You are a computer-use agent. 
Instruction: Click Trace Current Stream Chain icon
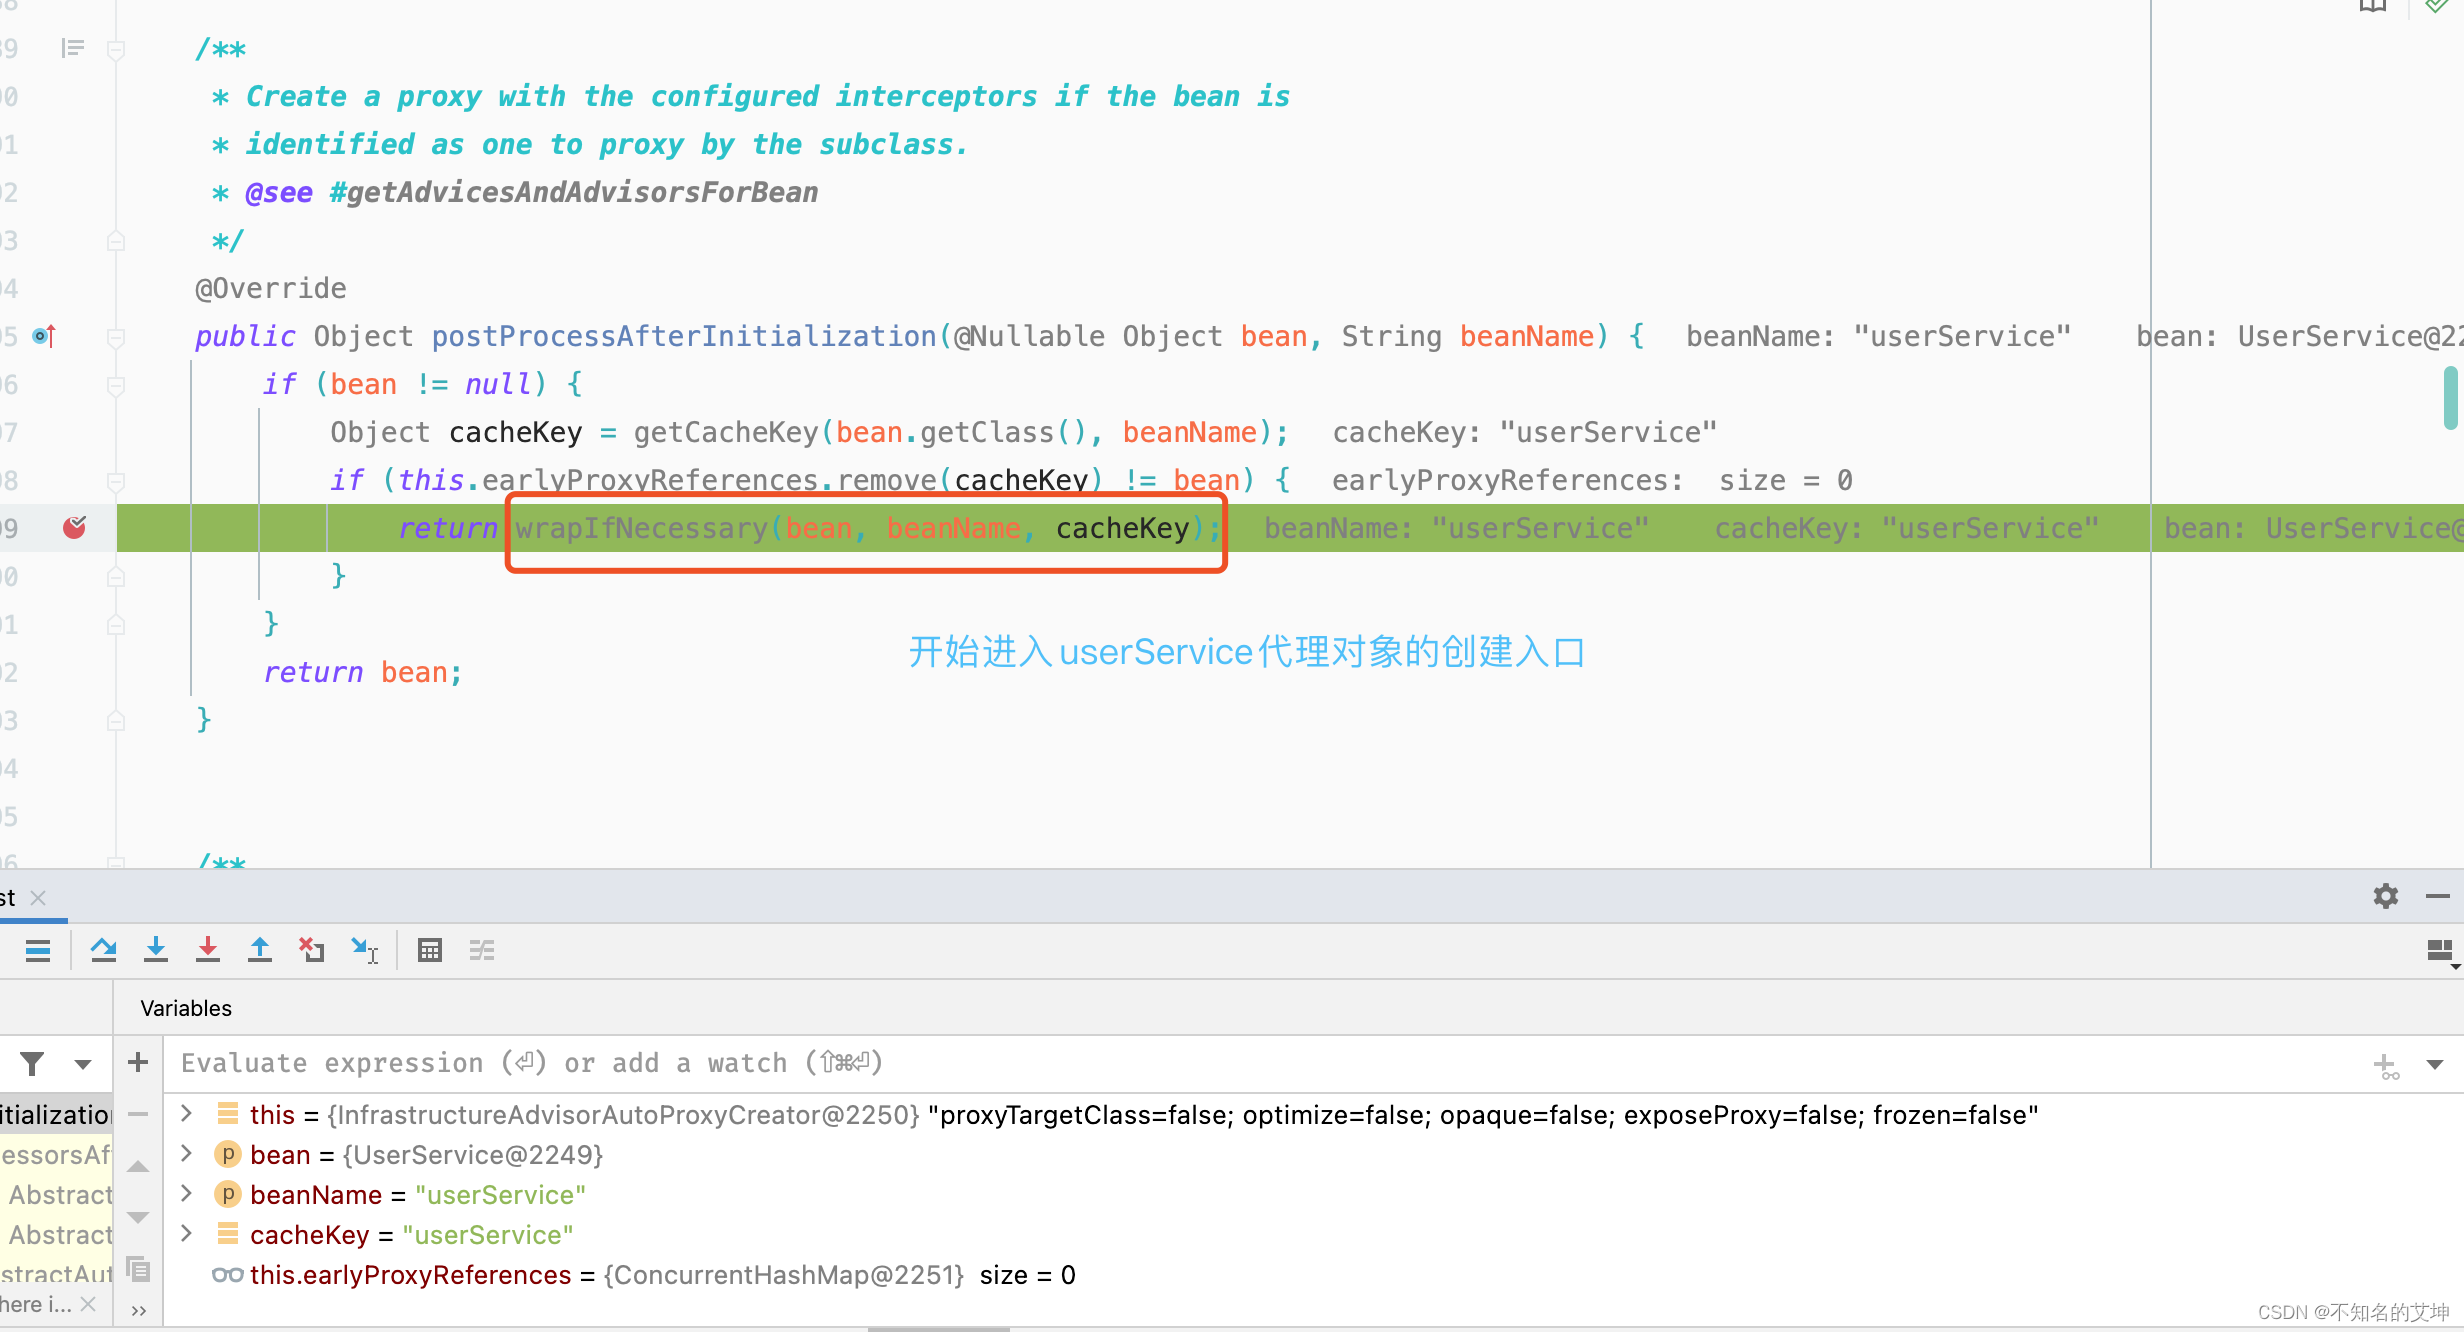pyautogui.click(x=482, y=950)
